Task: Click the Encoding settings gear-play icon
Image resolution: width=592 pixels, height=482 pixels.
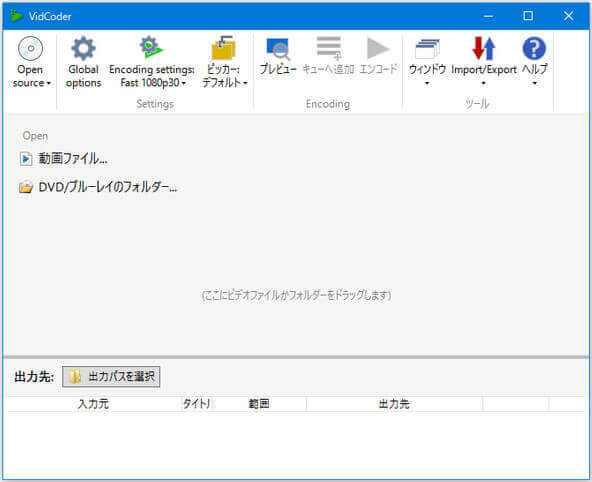Action: click(x=151, y=47)
